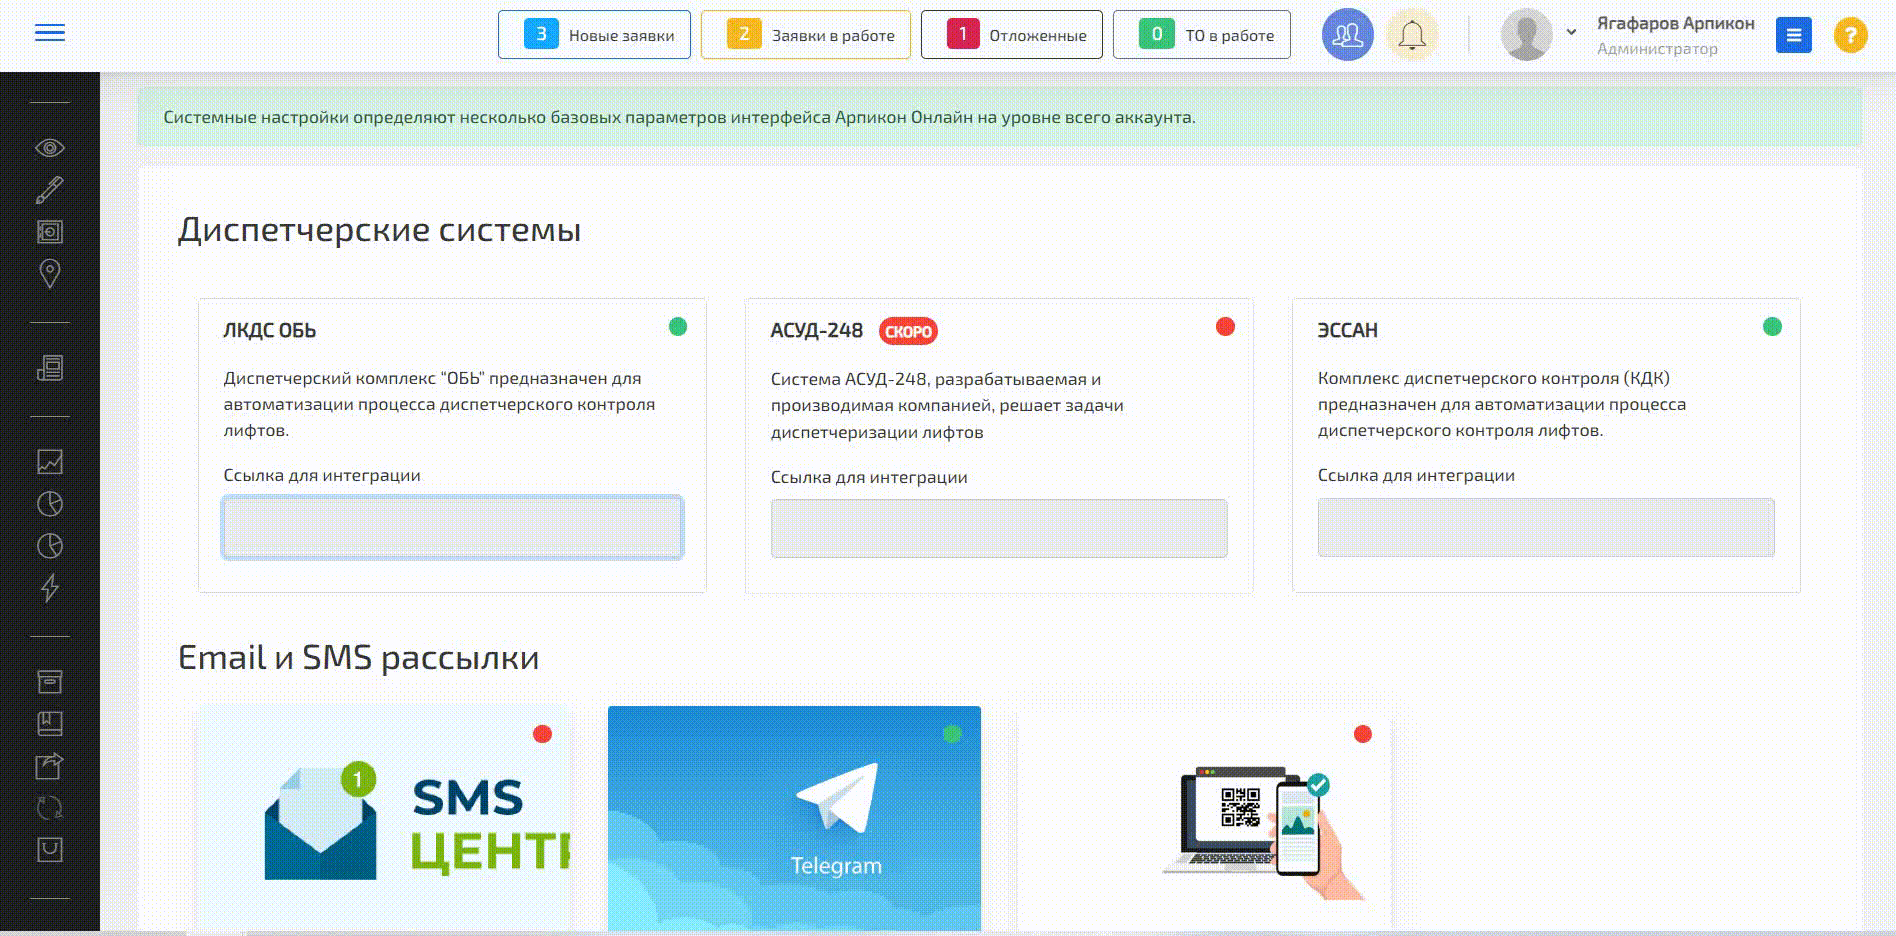
Task: Click the pencil edit icon in sidebar
Action: coord(49,190)
